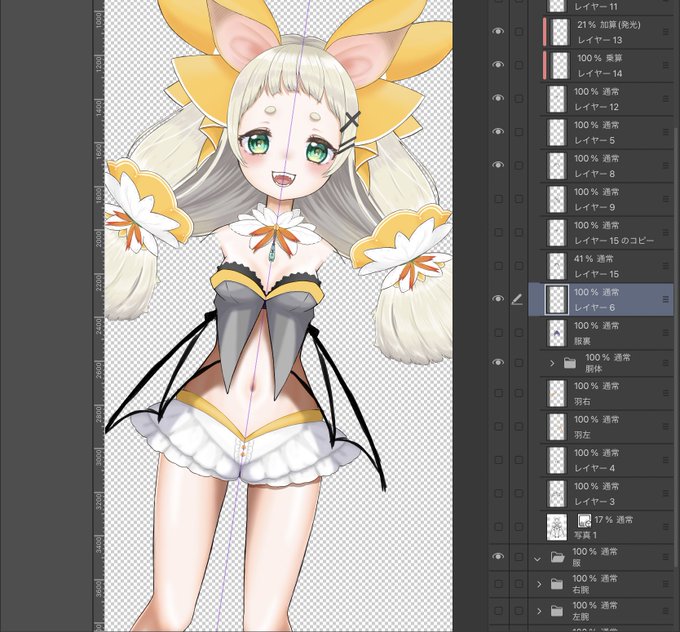Collapse the 服 folder
This screenshot has width=680, height=632.
[538, 560]
